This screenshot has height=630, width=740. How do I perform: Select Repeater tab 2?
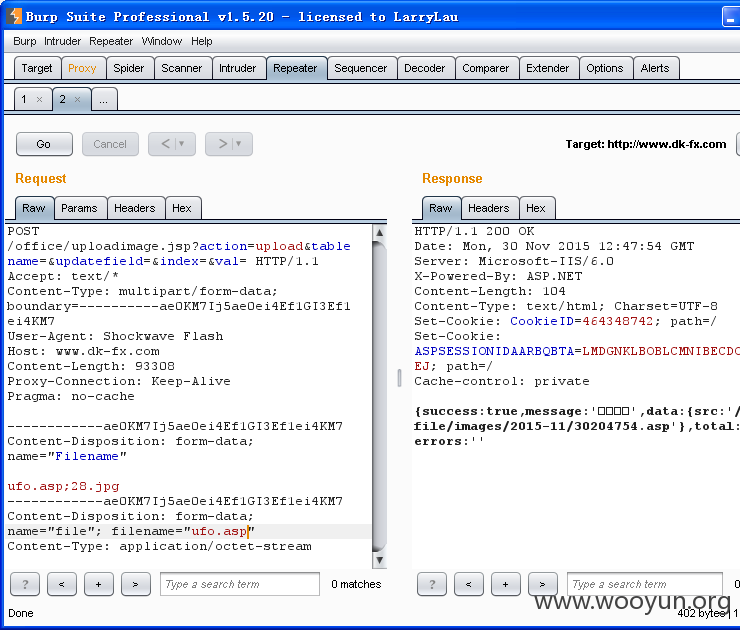[x=62, y=99]
